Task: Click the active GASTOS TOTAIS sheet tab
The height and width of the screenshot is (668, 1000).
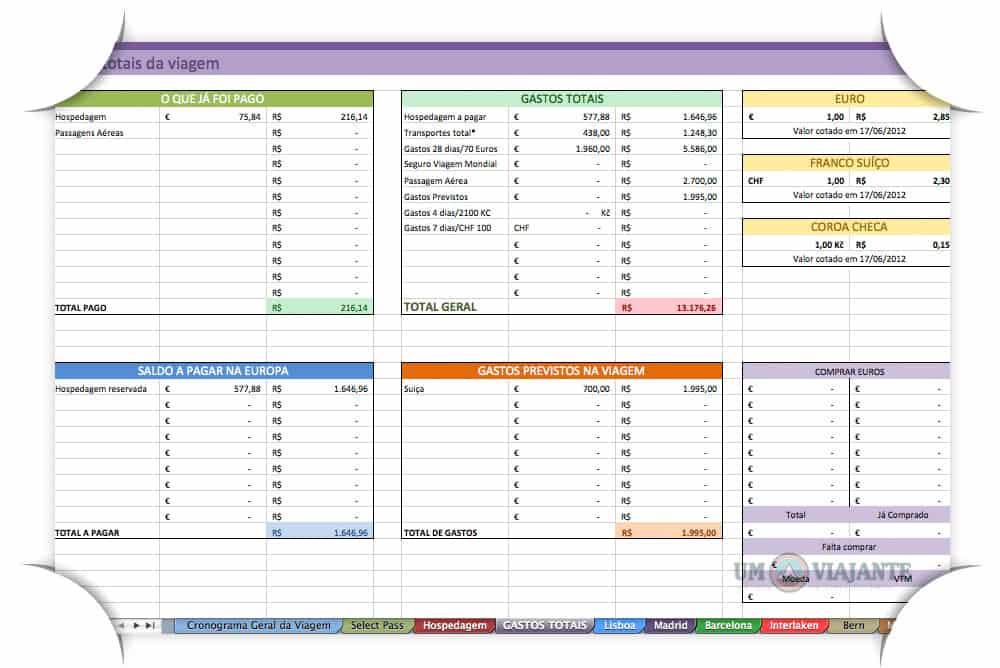Action: click(545, 624)
